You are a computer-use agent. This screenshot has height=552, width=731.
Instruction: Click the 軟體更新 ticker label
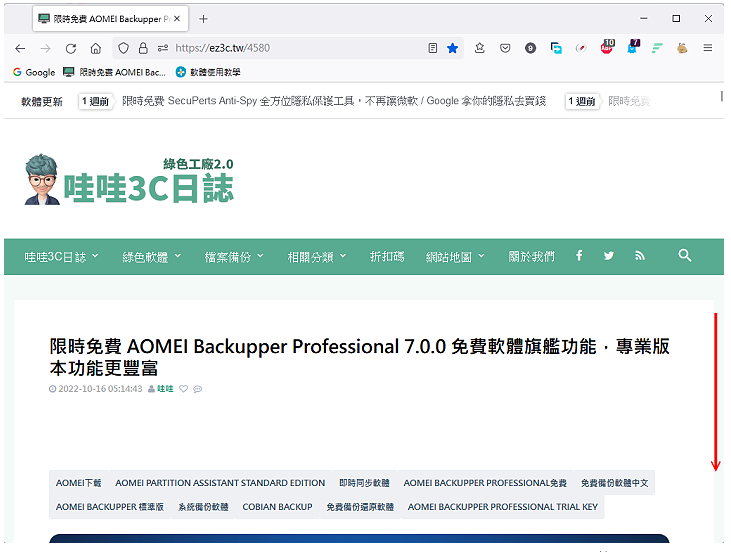pos(42,102)
